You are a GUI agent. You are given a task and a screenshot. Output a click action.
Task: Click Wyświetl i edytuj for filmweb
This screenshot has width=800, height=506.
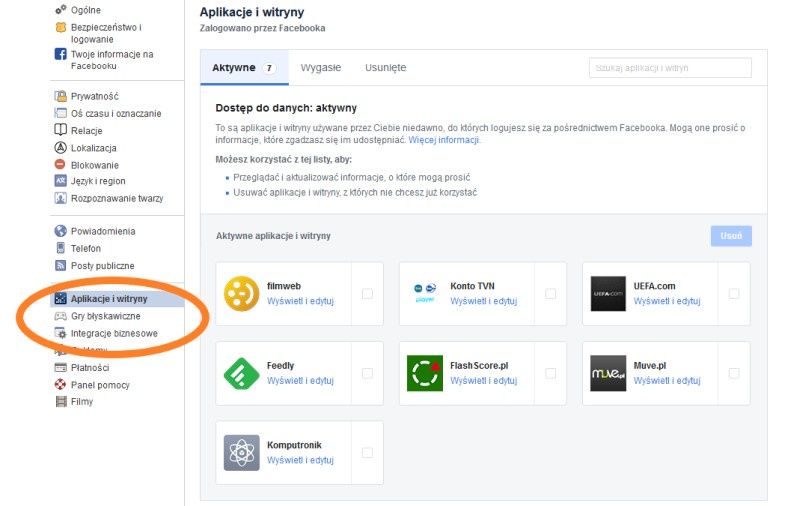click(301, 301)
